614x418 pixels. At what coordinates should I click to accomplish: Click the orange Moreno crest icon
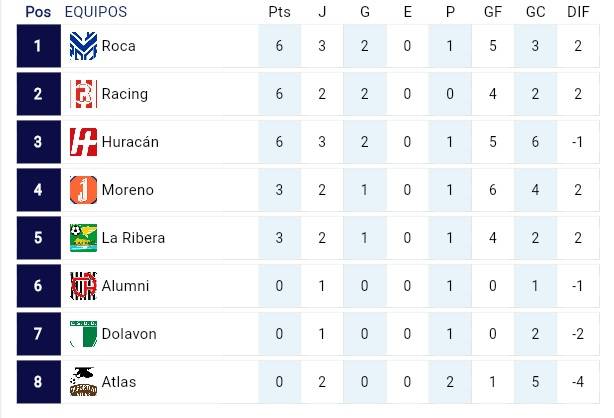[82, 190]
